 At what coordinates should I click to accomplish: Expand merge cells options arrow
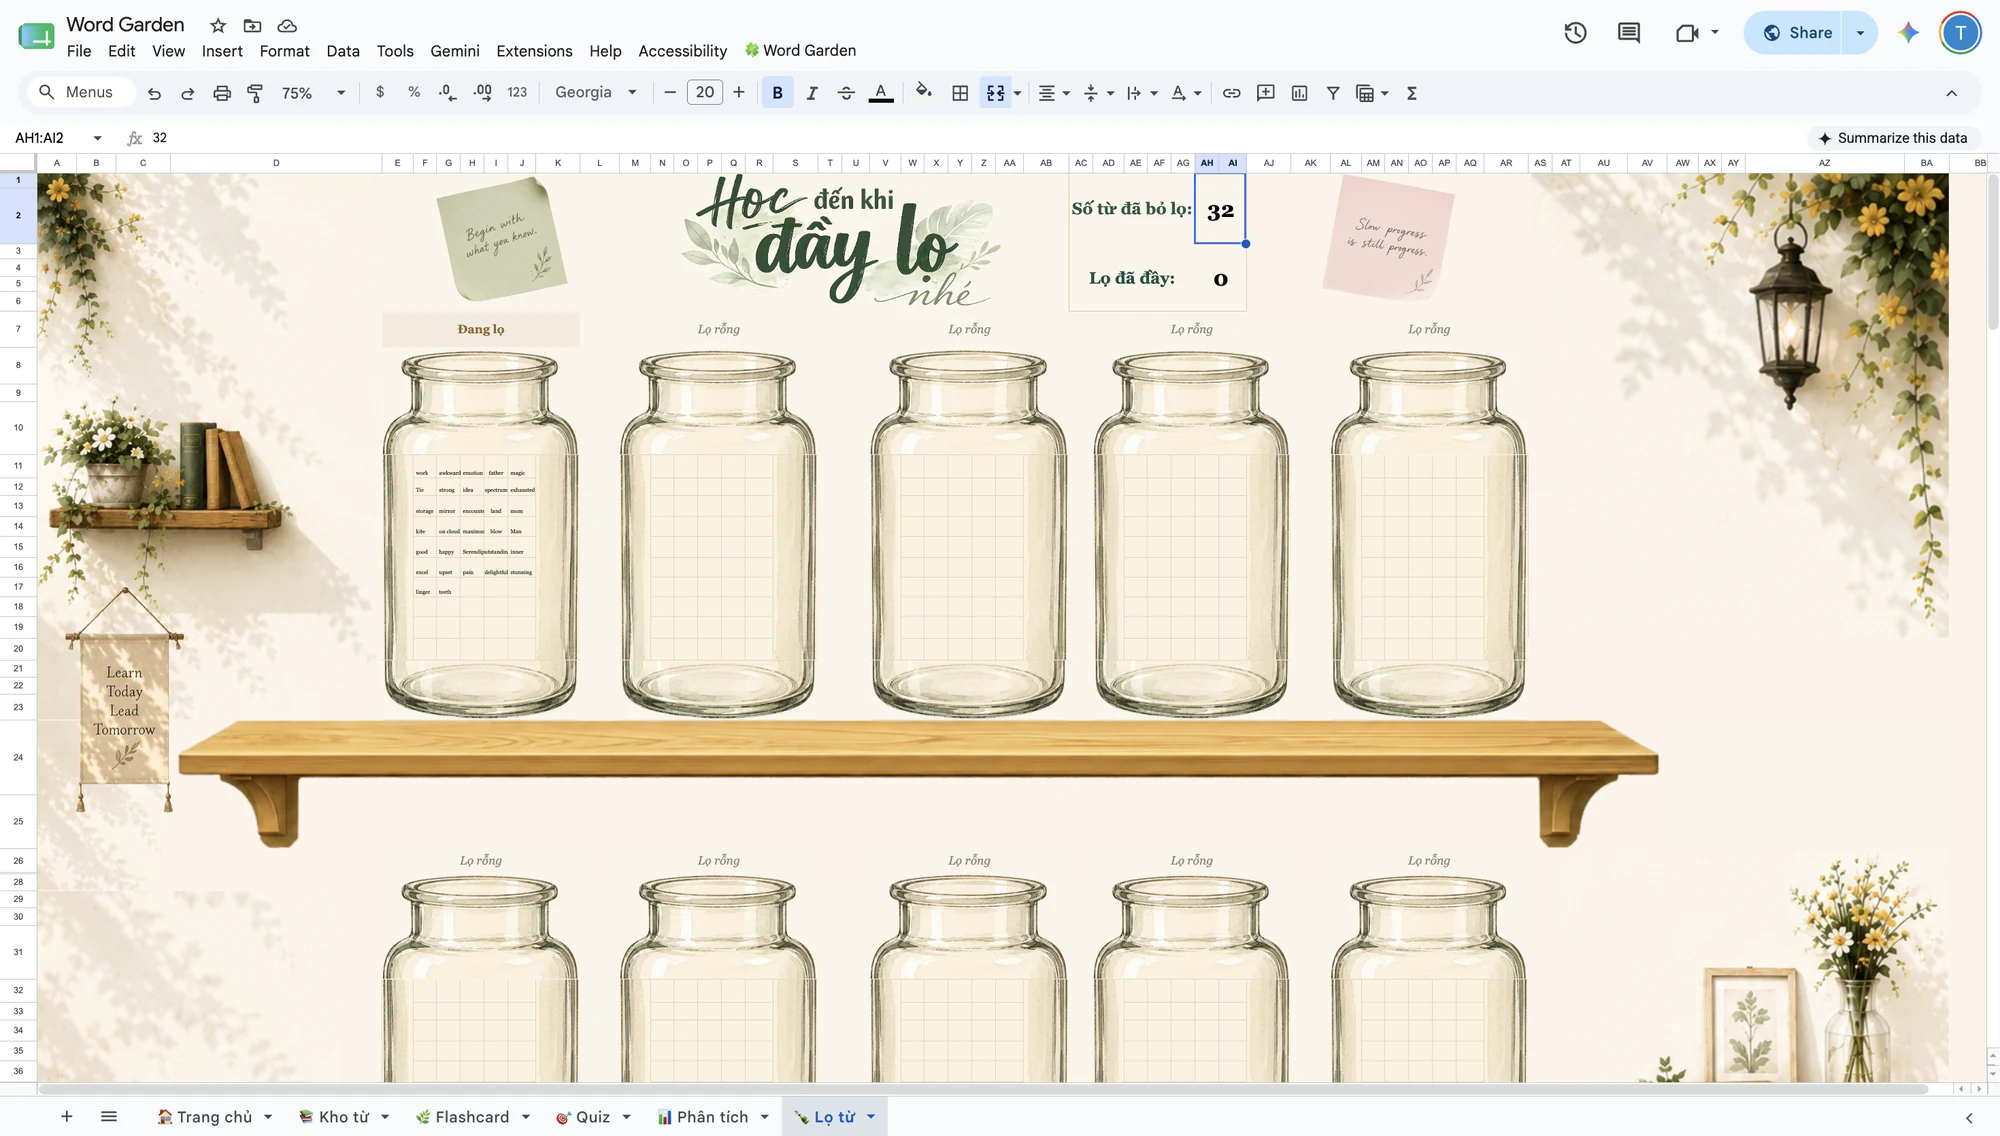pos(1018,93)
